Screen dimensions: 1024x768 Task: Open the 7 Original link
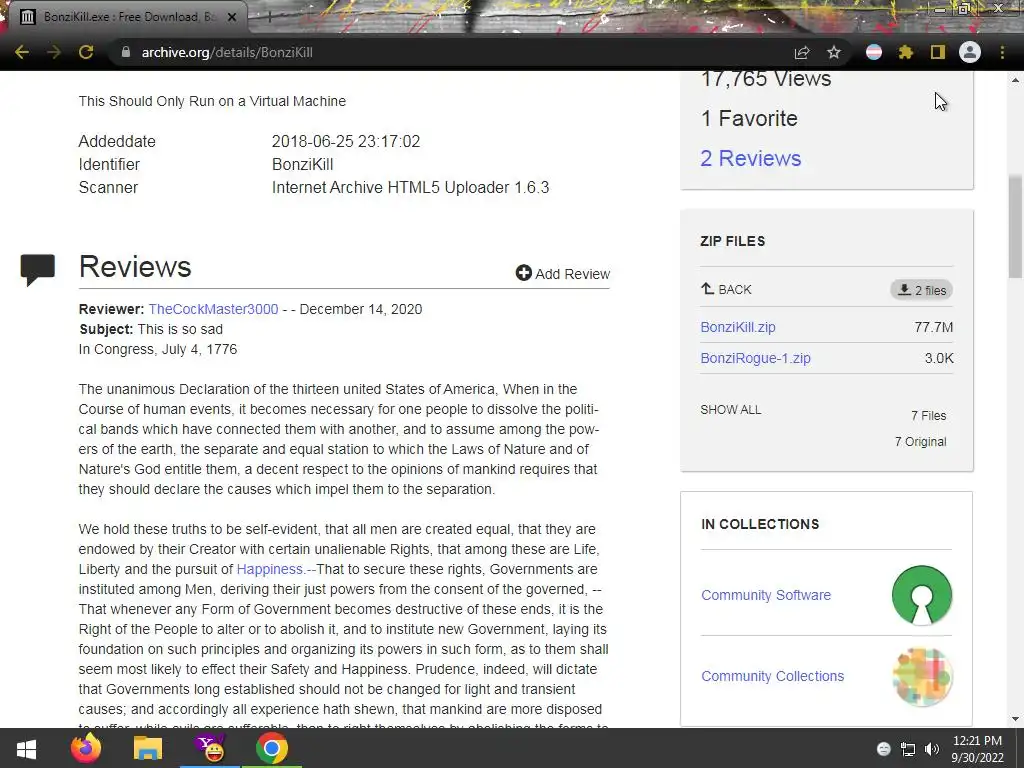(x=920, y=441)
